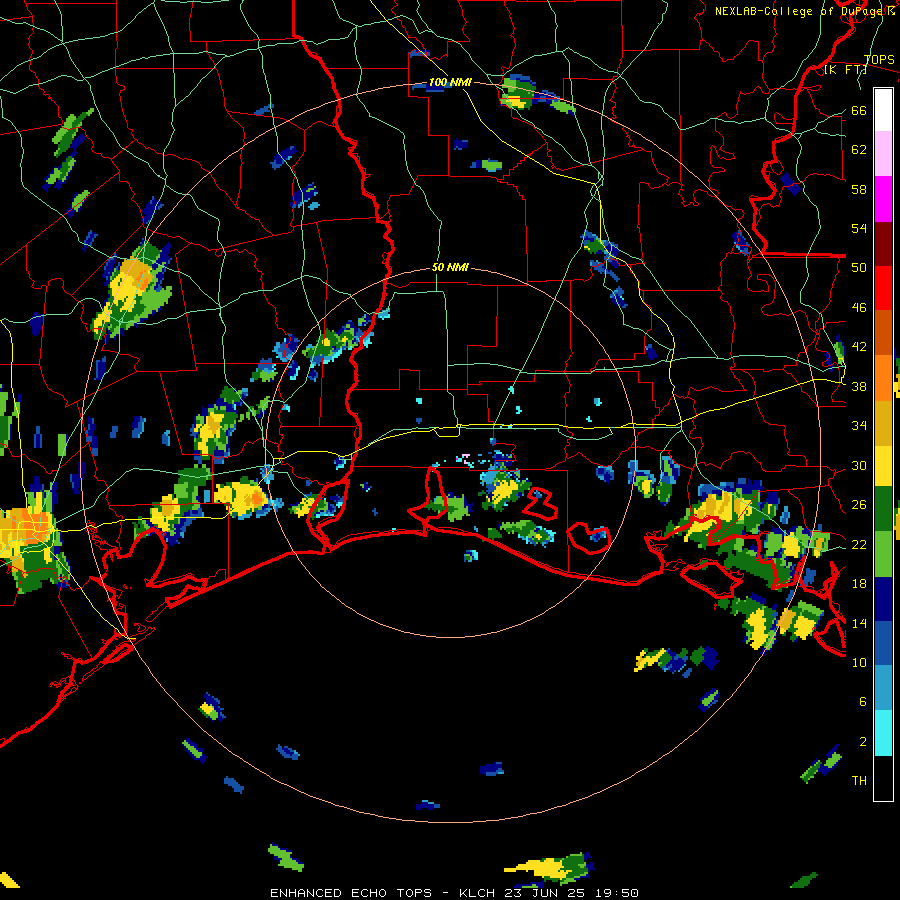Click the black TH swatch in legend

(883, 778)
